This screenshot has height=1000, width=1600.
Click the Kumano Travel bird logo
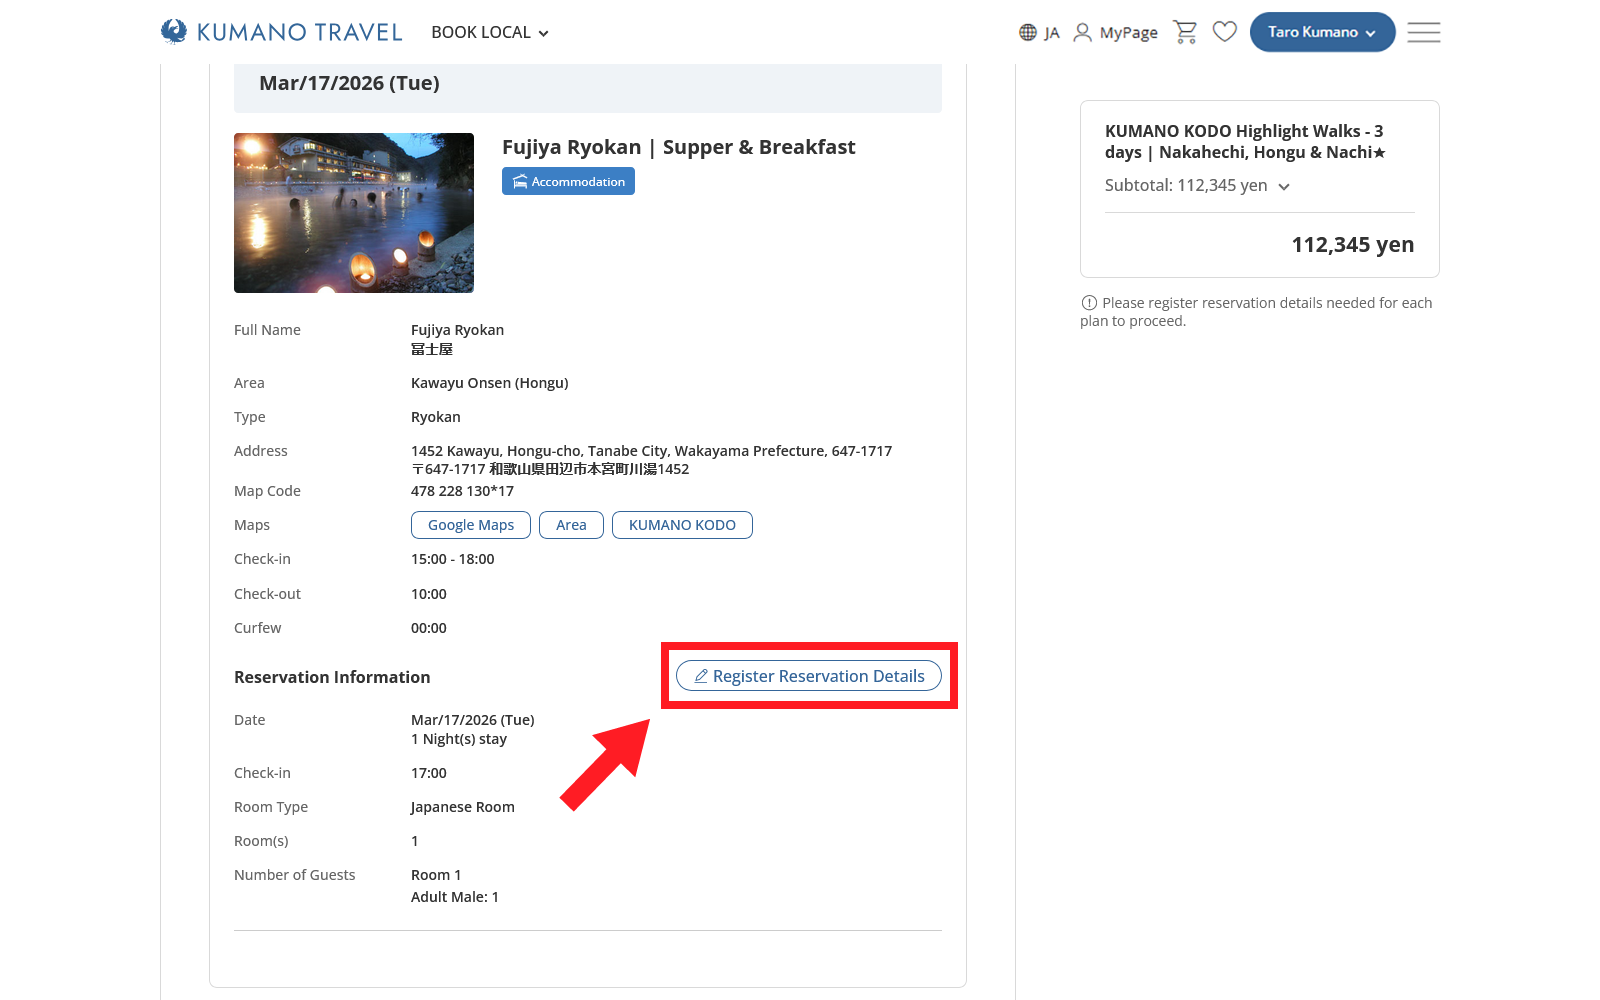tap(174, 32)
